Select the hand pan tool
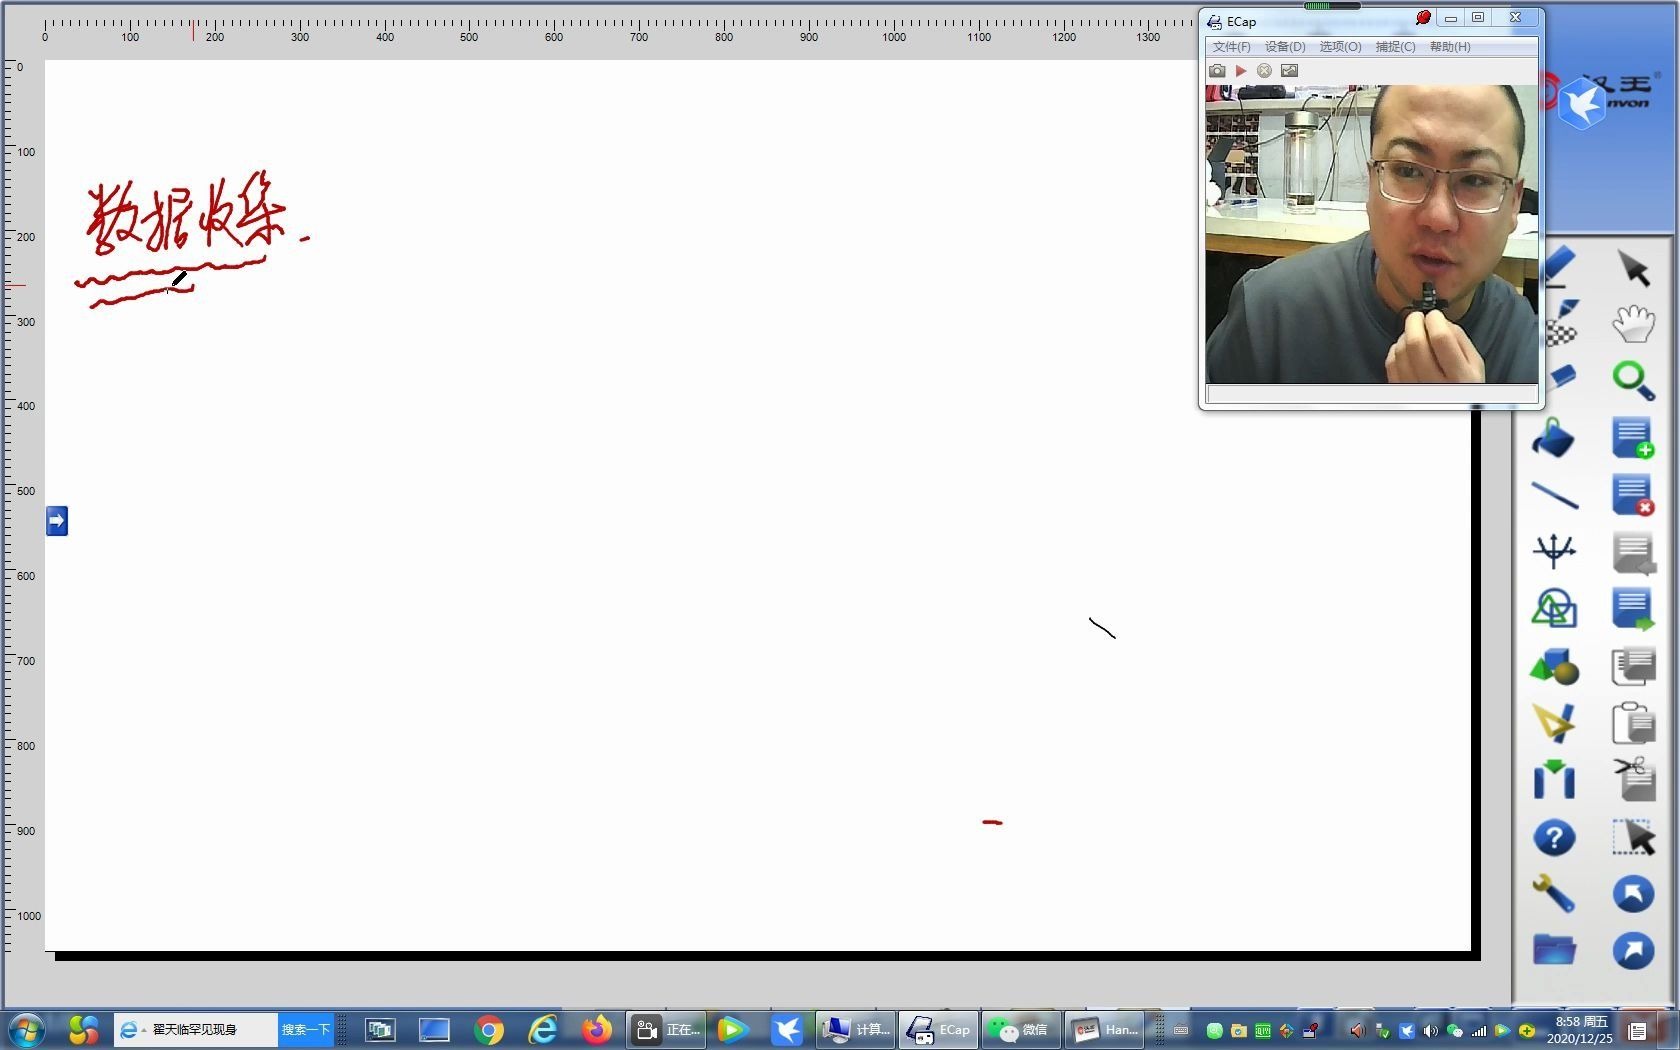 pos(1633,324)
